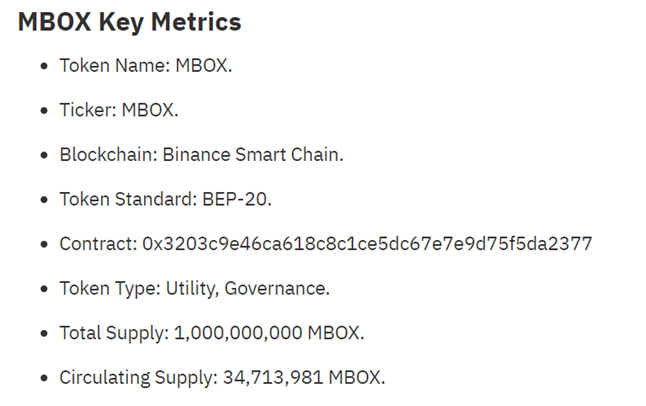Click the contract address 0x3203c9e46ca618...

coord(367,244)
